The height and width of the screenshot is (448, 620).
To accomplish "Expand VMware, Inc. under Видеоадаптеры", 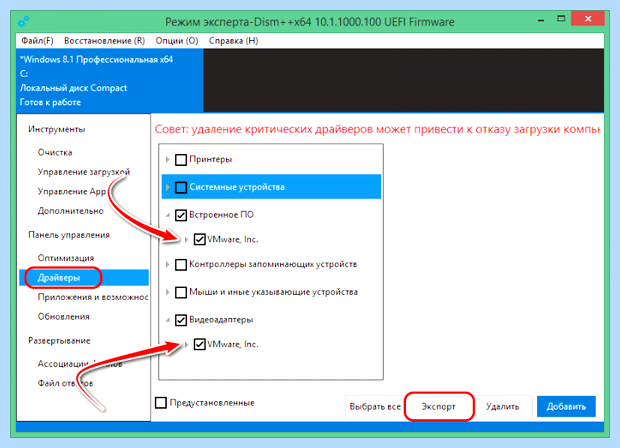I will click(x=186, y=344).
